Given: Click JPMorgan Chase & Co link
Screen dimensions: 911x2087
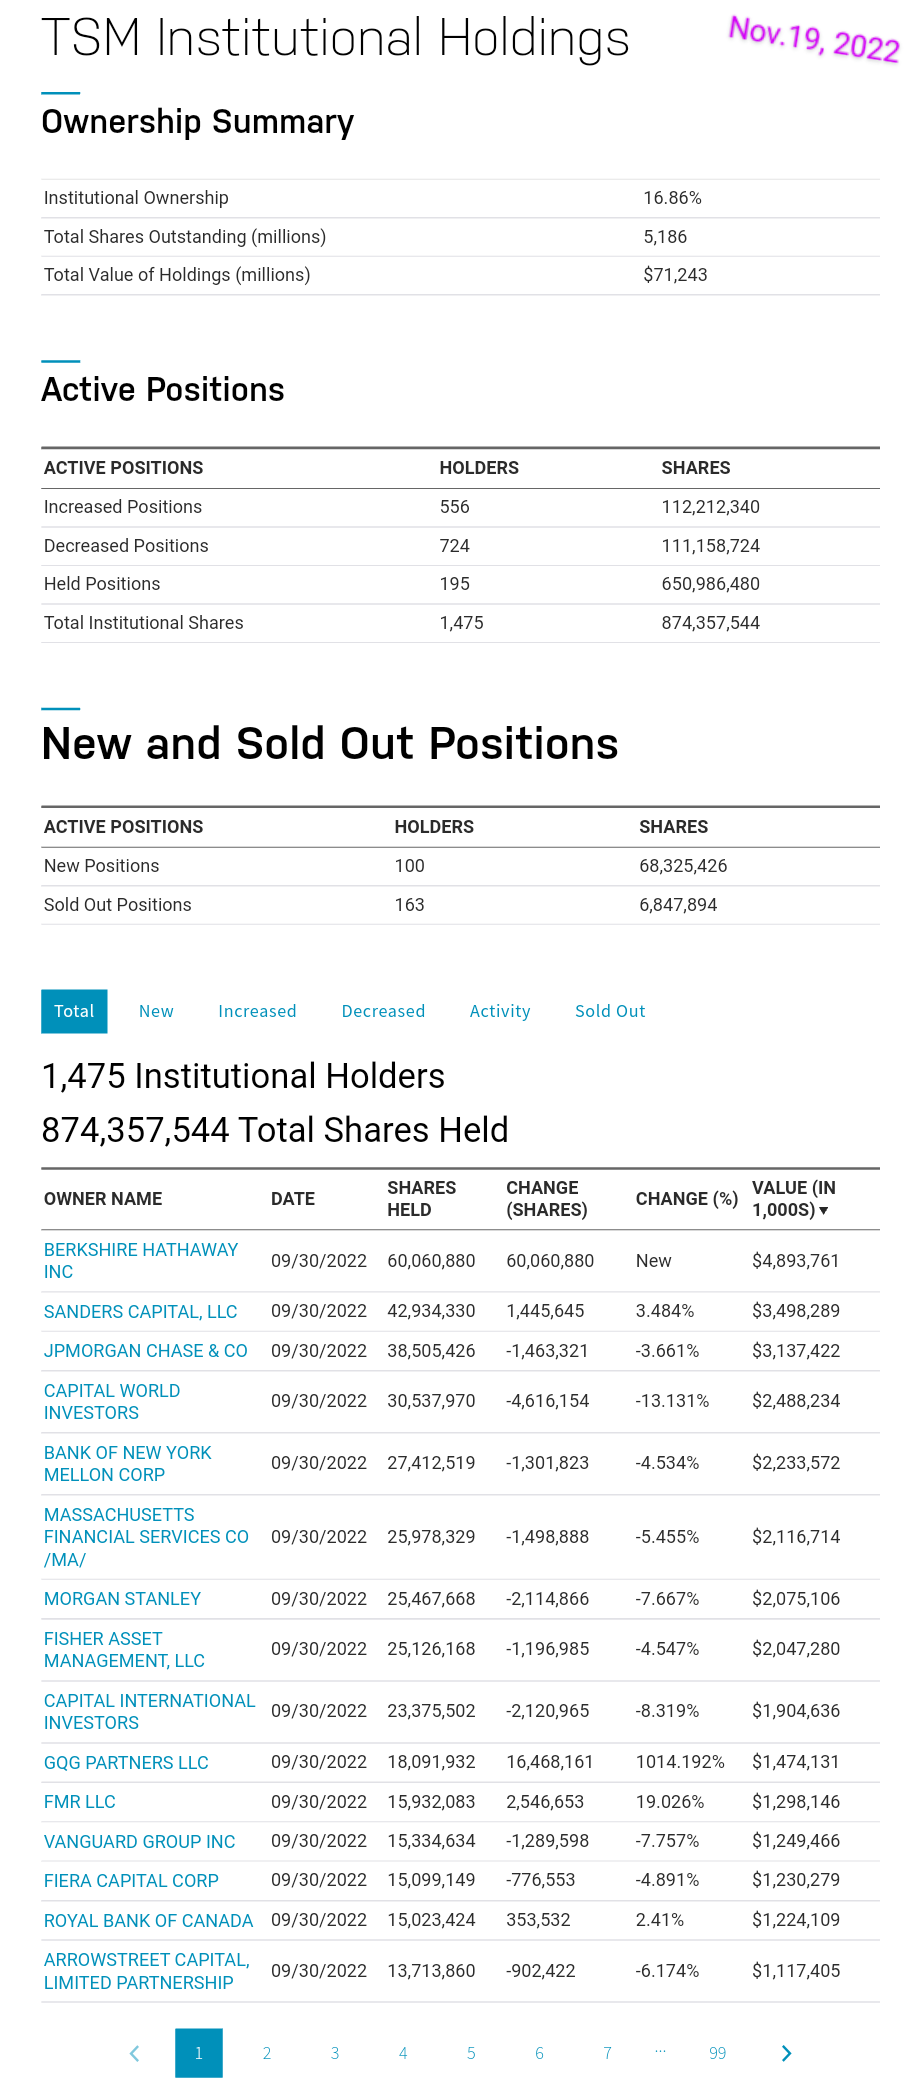Looking at the screenshot, I should [x=145, y=1351].
